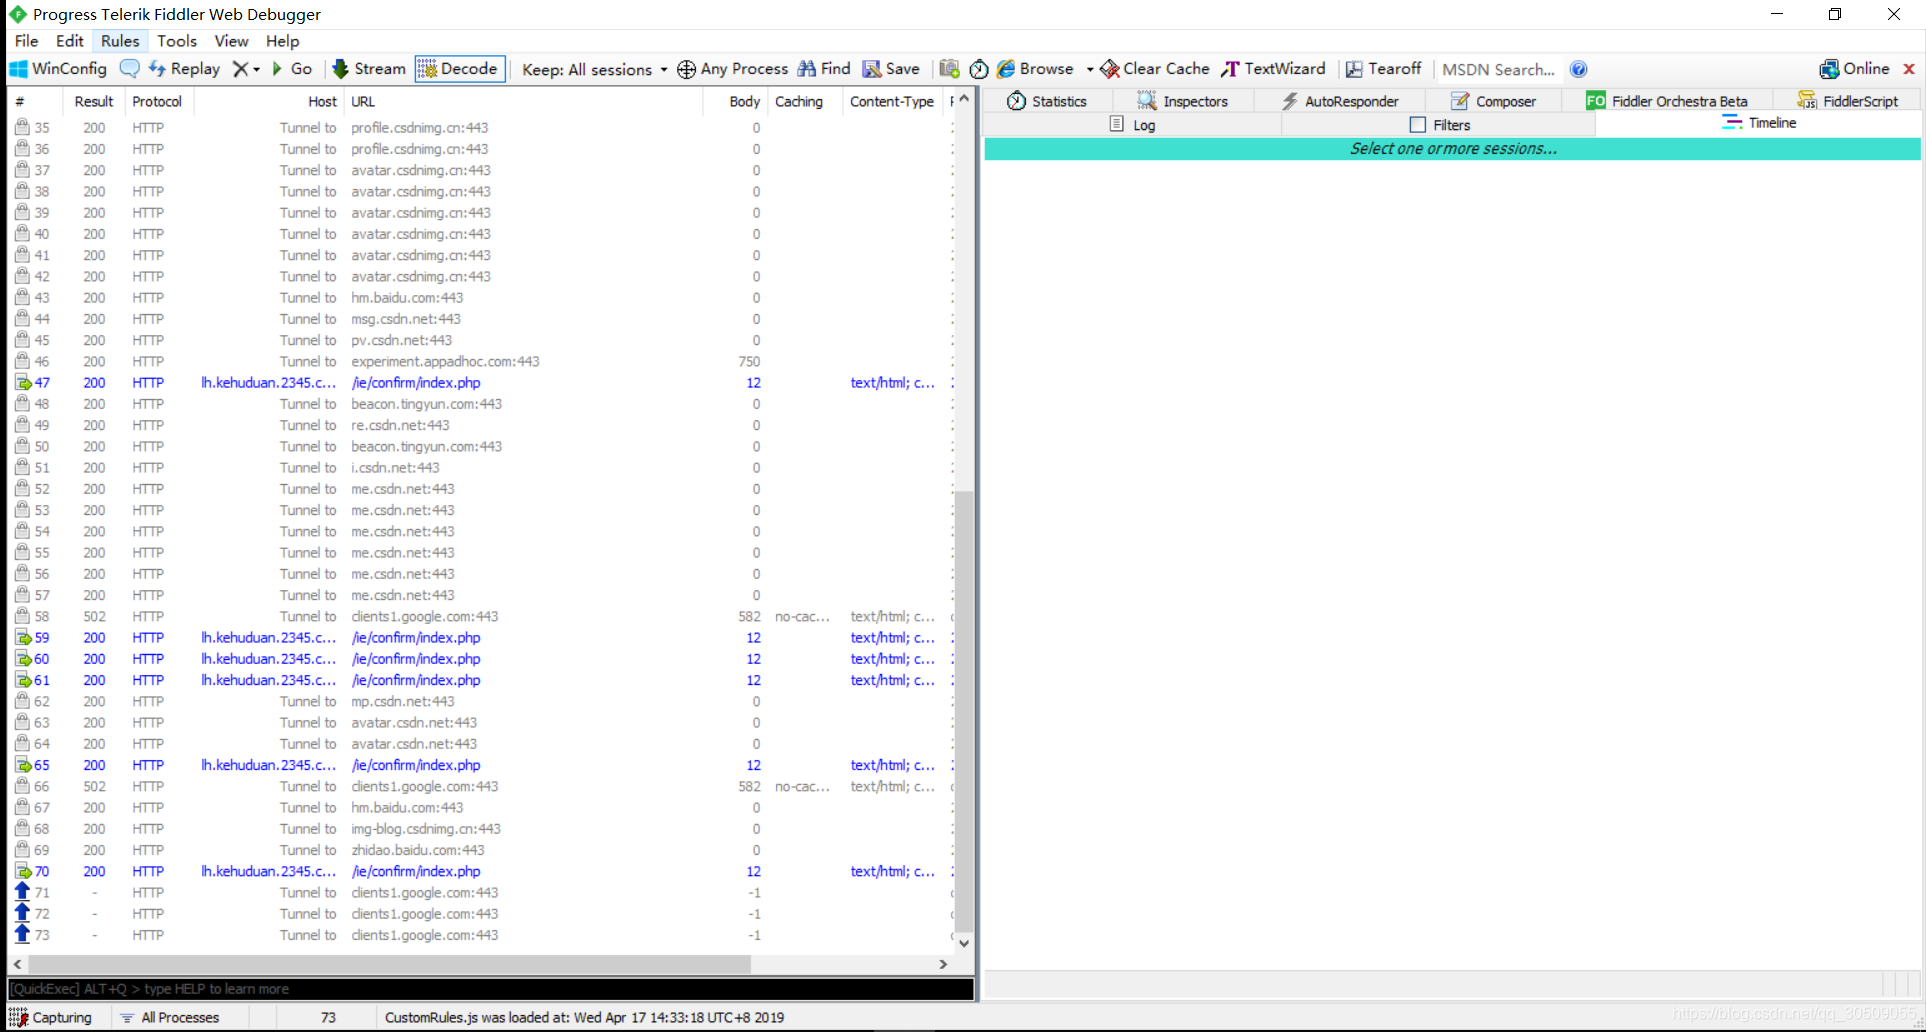
Task: Click the Go resume button
Action: click(292, 69)
